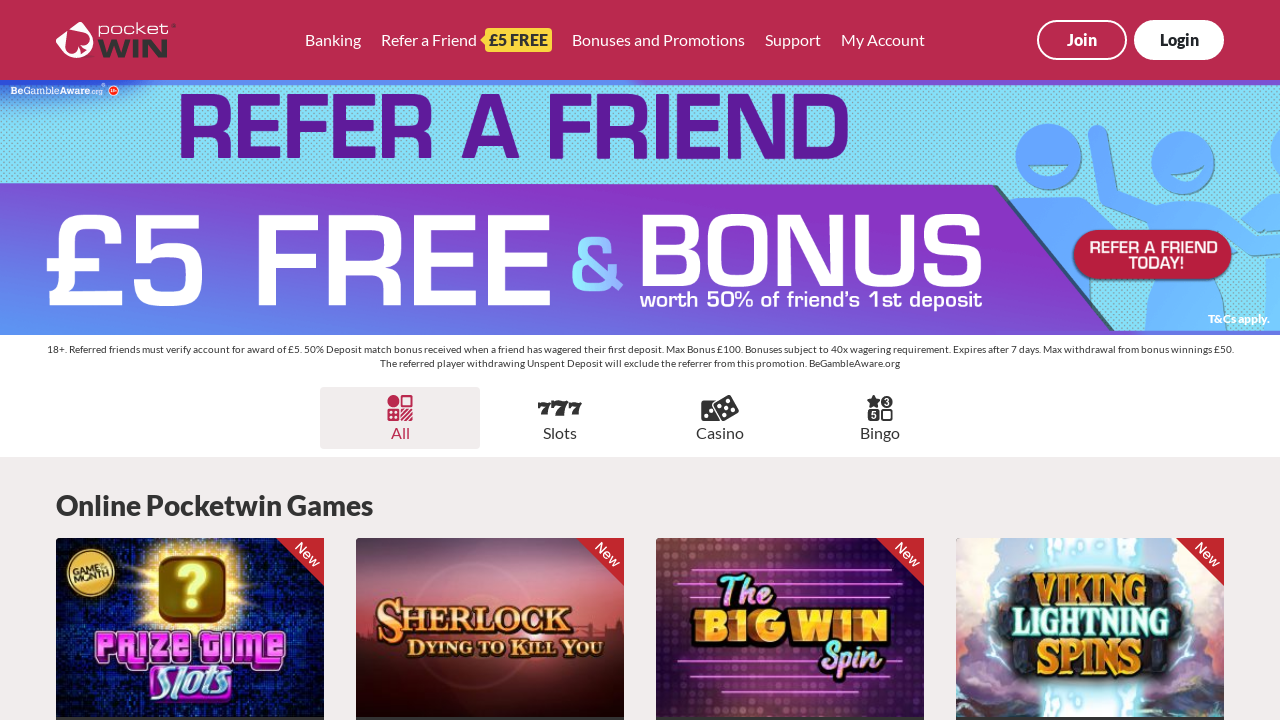Go to the Support page
Screen dimensions: 1280x720
793,40
